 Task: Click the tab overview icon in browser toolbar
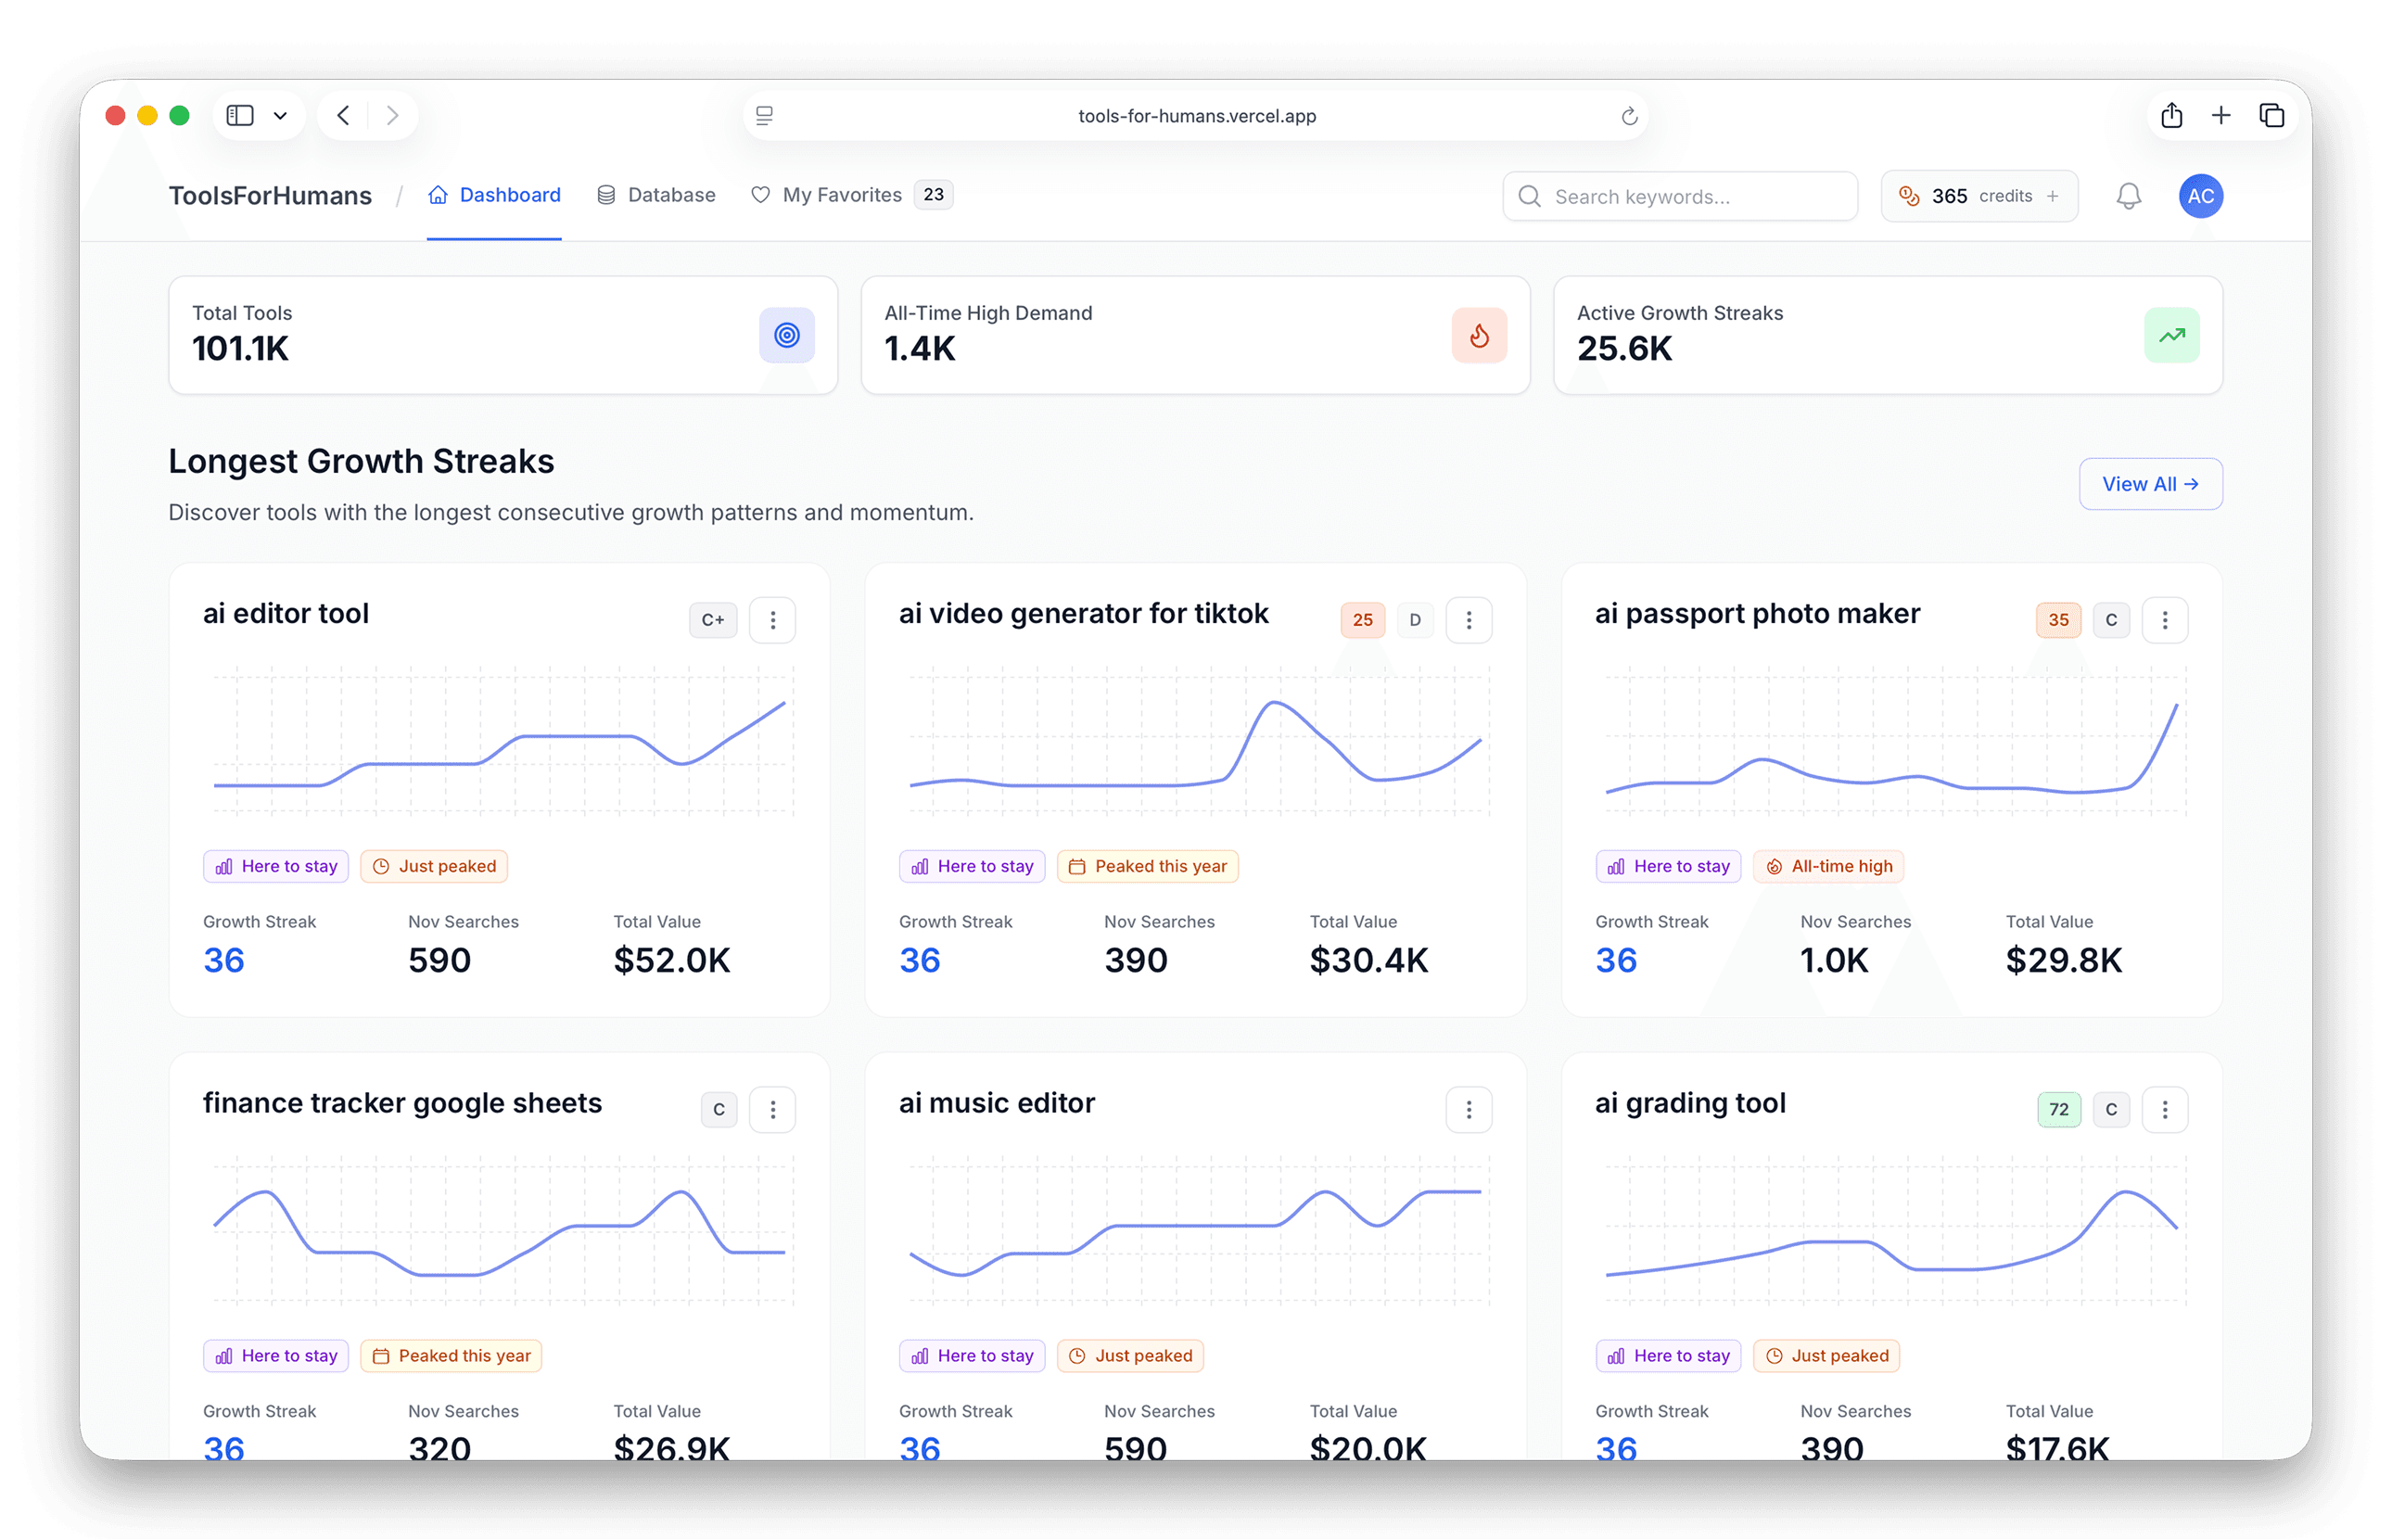tap(2271, 116)
